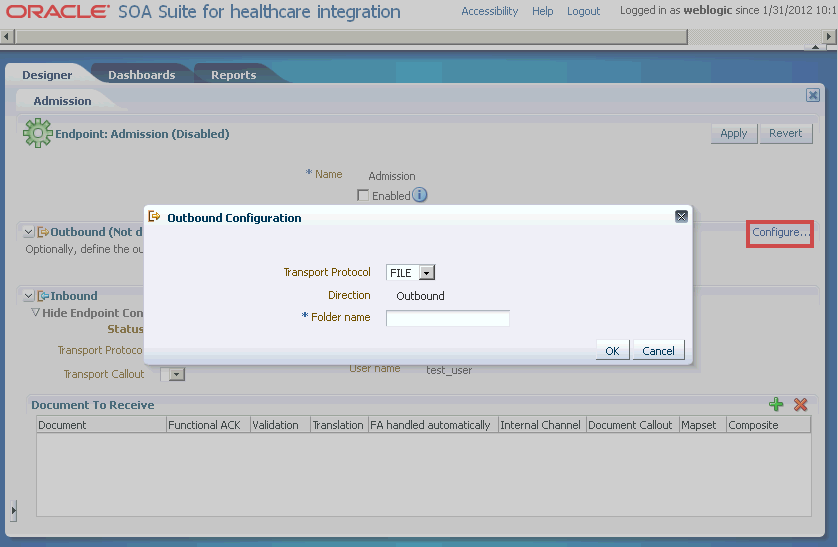Close the Admission tab panel
Screen dimensions: 838x547
click(813, 95)
